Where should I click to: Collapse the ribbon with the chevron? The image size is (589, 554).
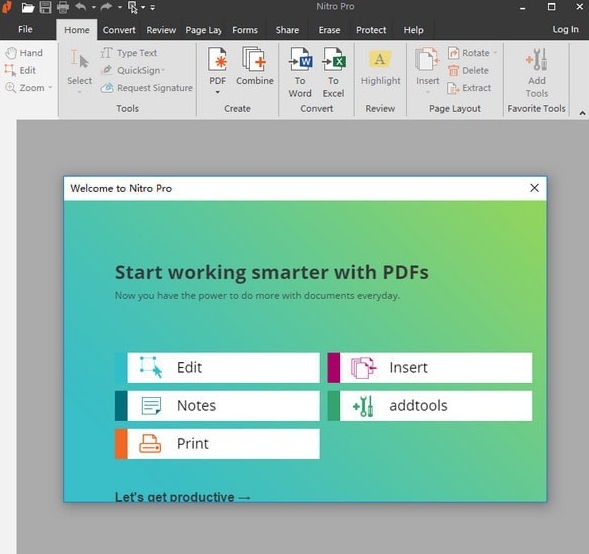(x=582, y=113)
